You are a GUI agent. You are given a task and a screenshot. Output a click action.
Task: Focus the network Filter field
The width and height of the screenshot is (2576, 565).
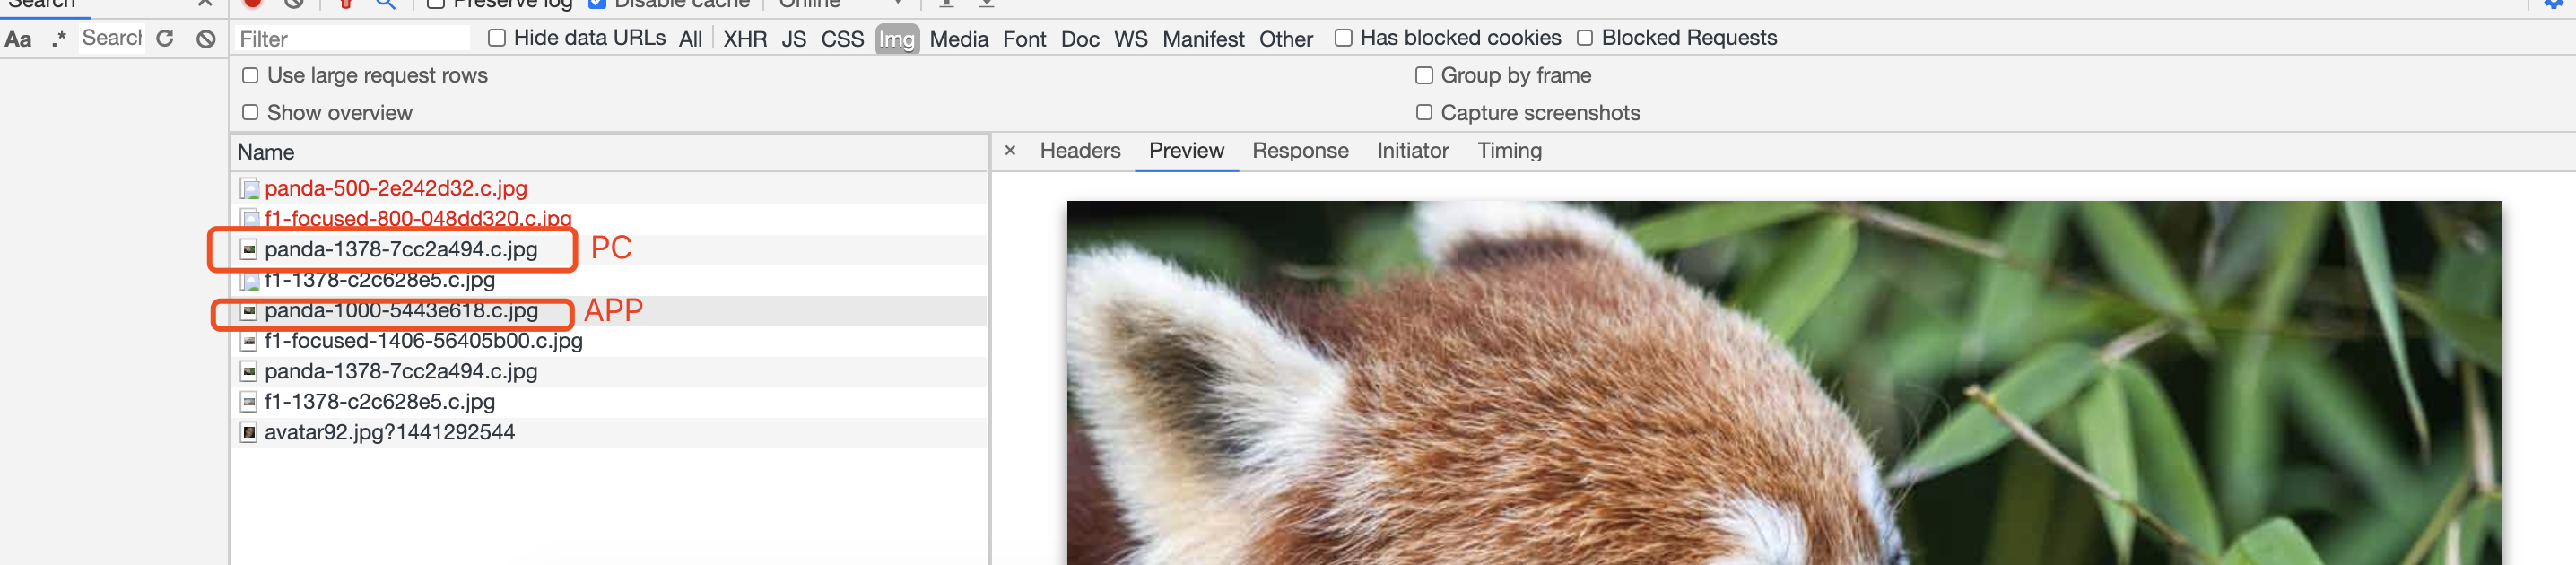352,39
